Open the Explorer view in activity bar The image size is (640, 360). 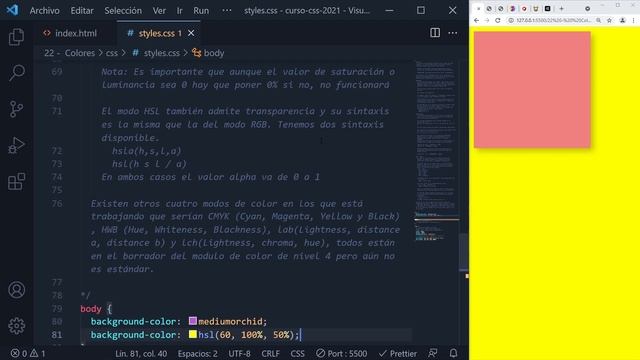pyautogui.click(x=16, y=37)
